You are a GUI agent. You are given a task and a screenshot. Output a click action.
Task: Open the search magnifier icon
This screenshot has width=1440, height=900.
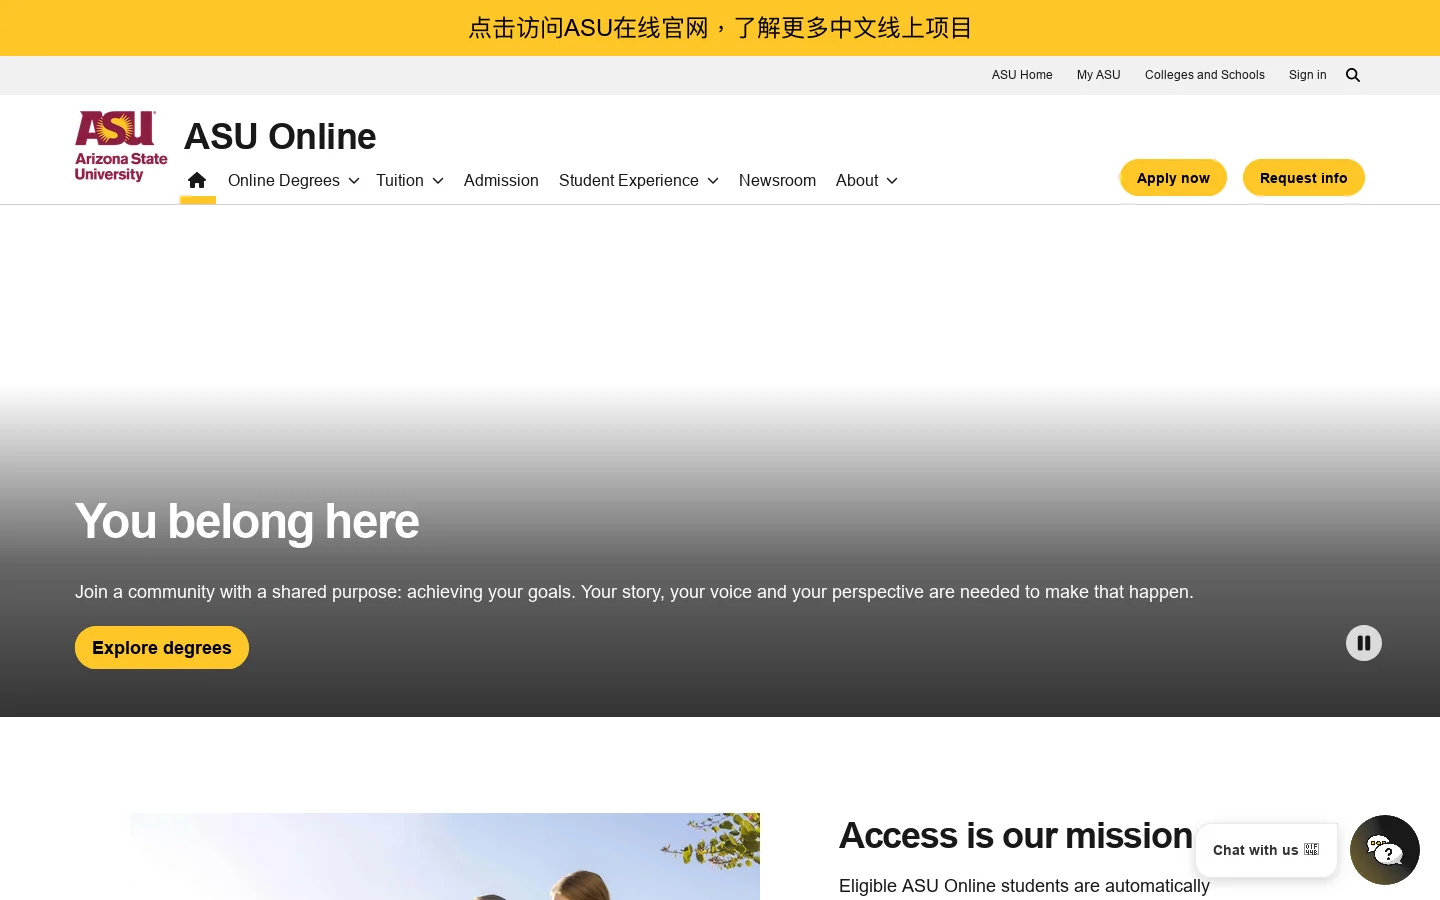(1353, 75)
